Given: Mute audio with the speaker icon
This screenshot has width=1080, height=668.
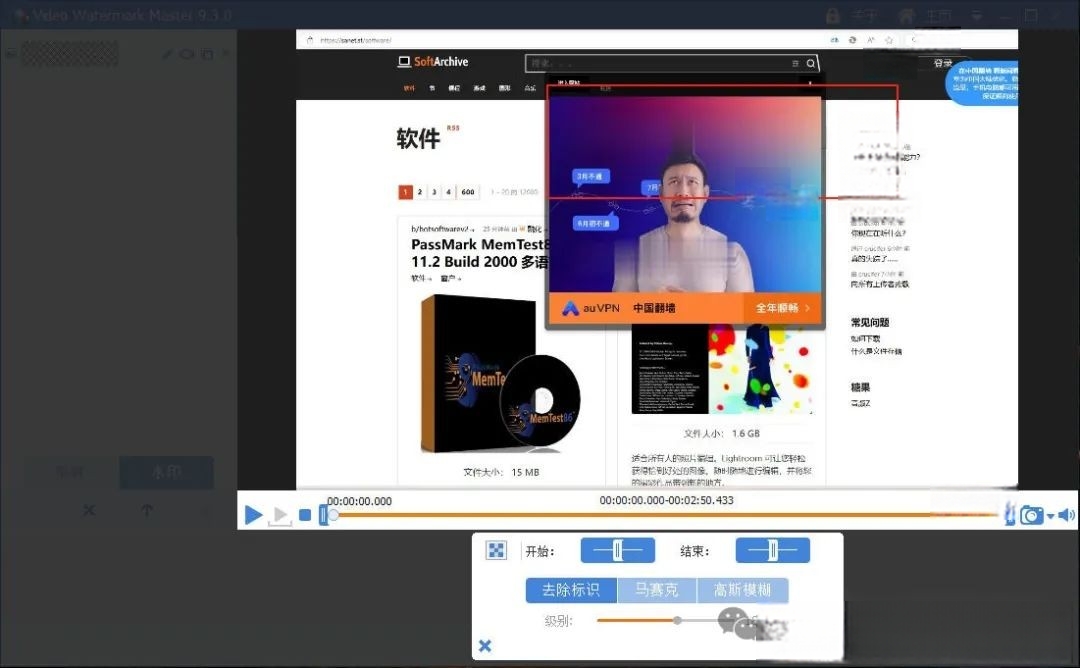Looking at the screenshot, I should coord(1066,514).
